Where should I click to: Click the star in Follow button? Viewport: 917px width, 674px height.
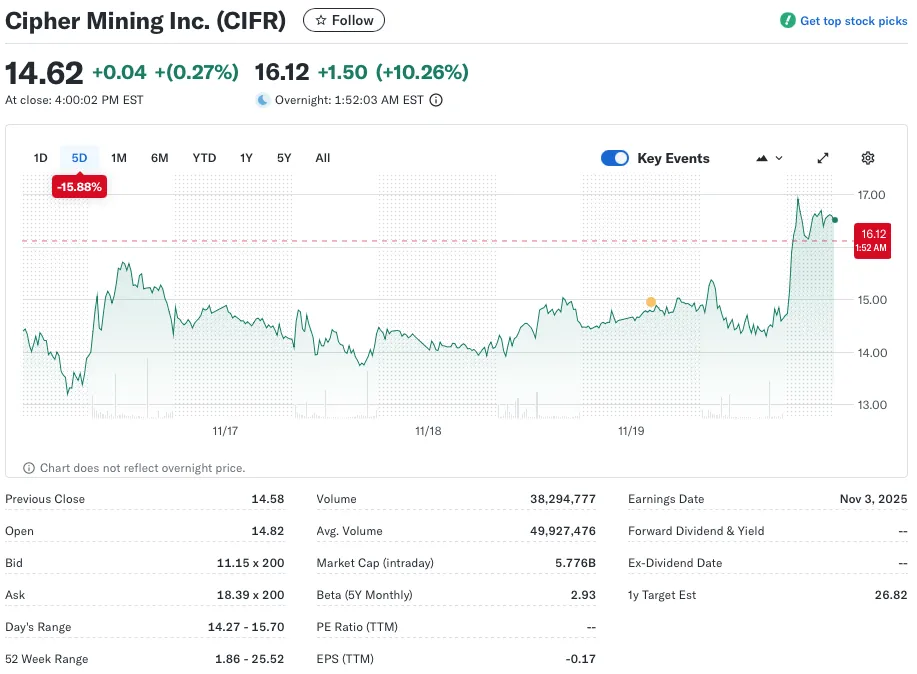(321, 20)
